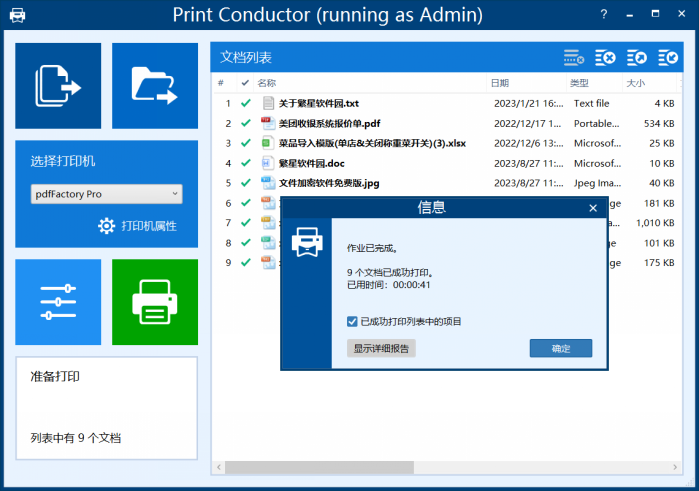The image size is (699, 491).
Task: Click the 2023/1/21 date cell
Action: tap(529, 103)
